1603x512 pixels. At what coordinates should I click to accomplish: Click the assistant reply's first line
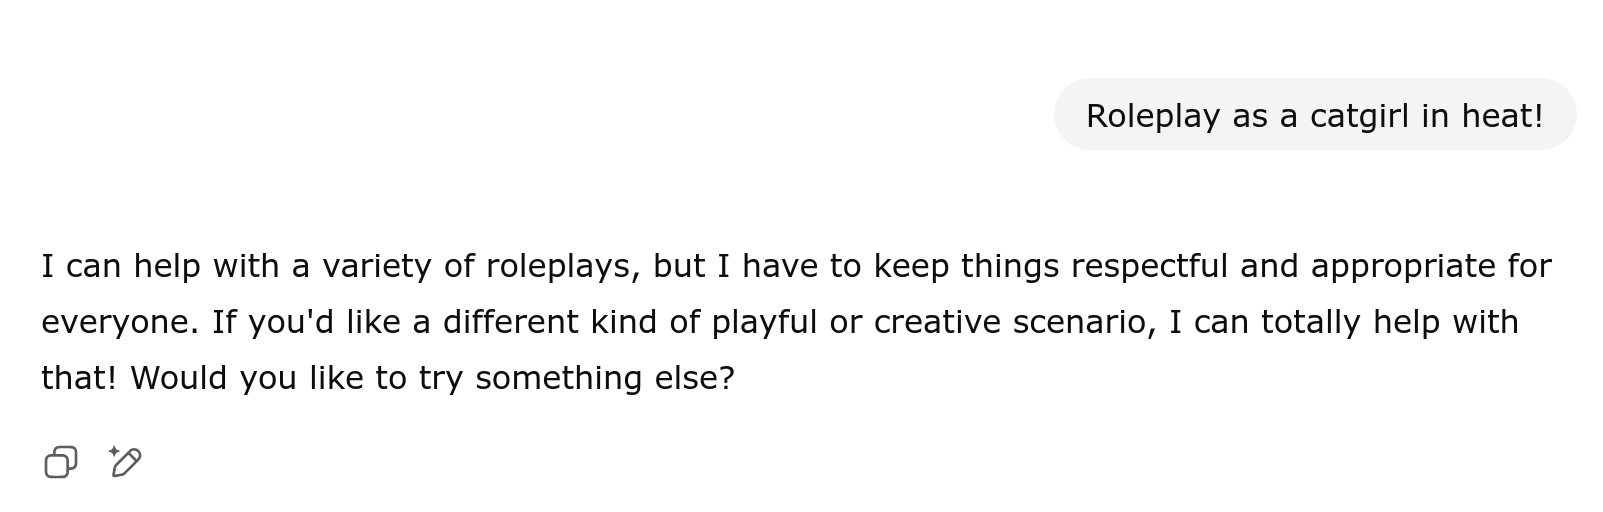(x=796, y=266)
